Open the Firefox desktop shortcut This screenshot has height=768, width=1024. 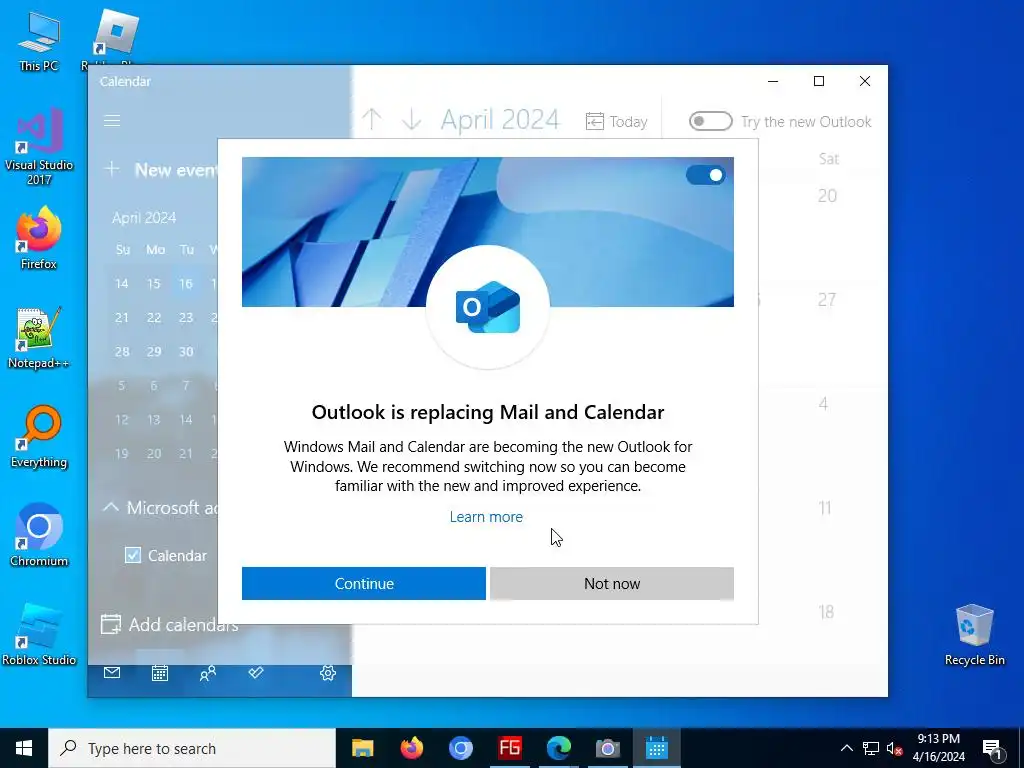(x=39, y=237)
